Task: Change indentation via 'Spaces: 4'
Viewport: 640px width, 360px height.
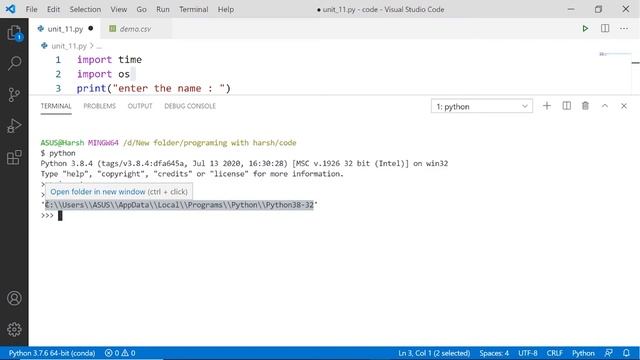Action: [x=494, y=353]
